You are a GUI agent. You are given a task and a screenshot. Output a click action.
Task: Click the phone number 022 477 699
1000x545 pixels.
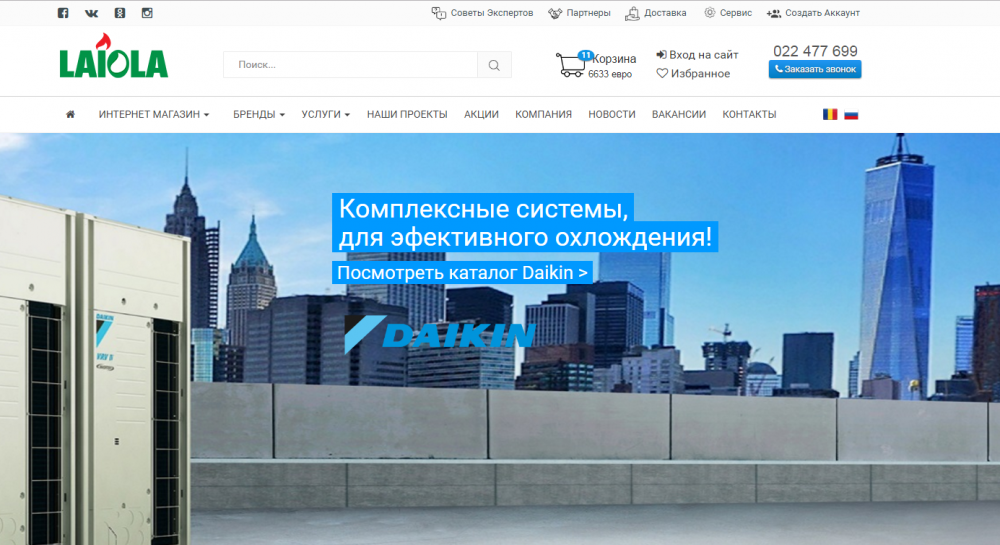tap(815, 51)
